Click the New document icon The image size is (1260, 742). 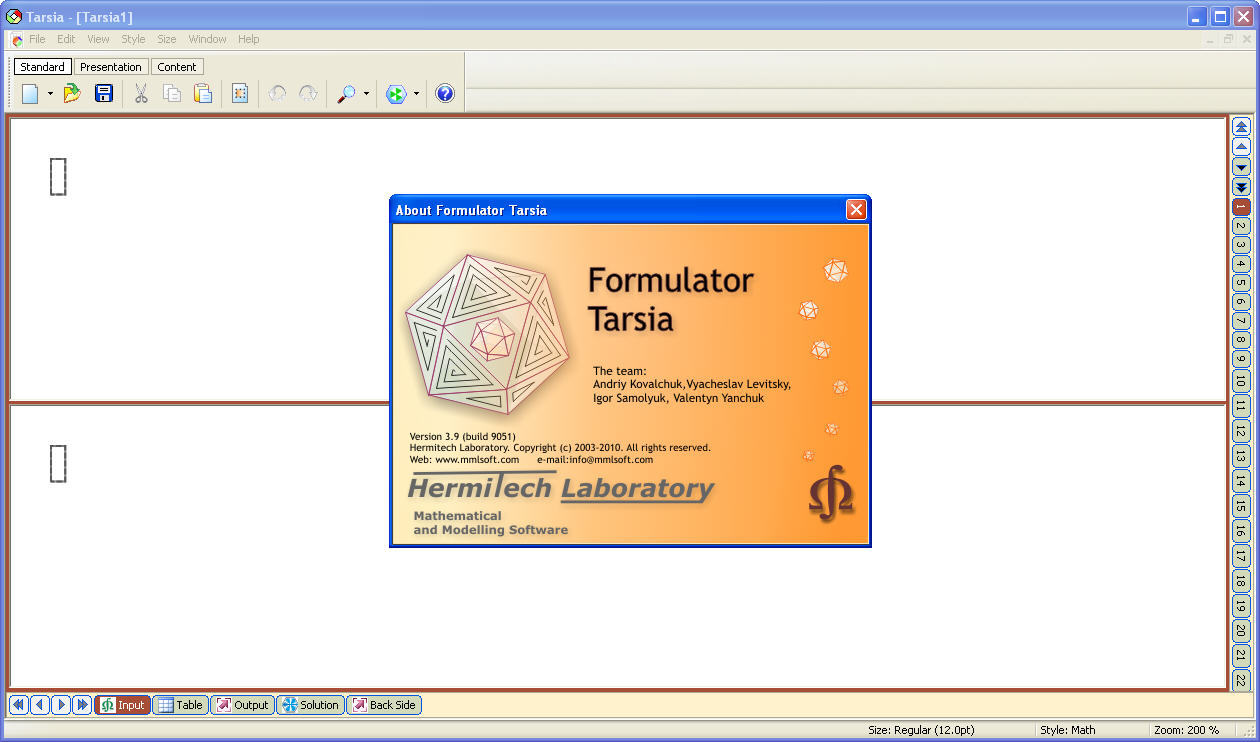(30, 94)
